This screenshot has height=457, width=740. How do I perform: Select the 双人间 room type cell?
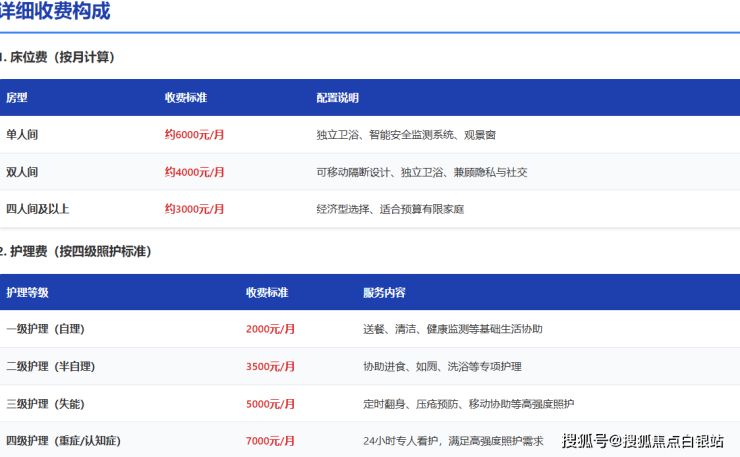coord(22,172)
